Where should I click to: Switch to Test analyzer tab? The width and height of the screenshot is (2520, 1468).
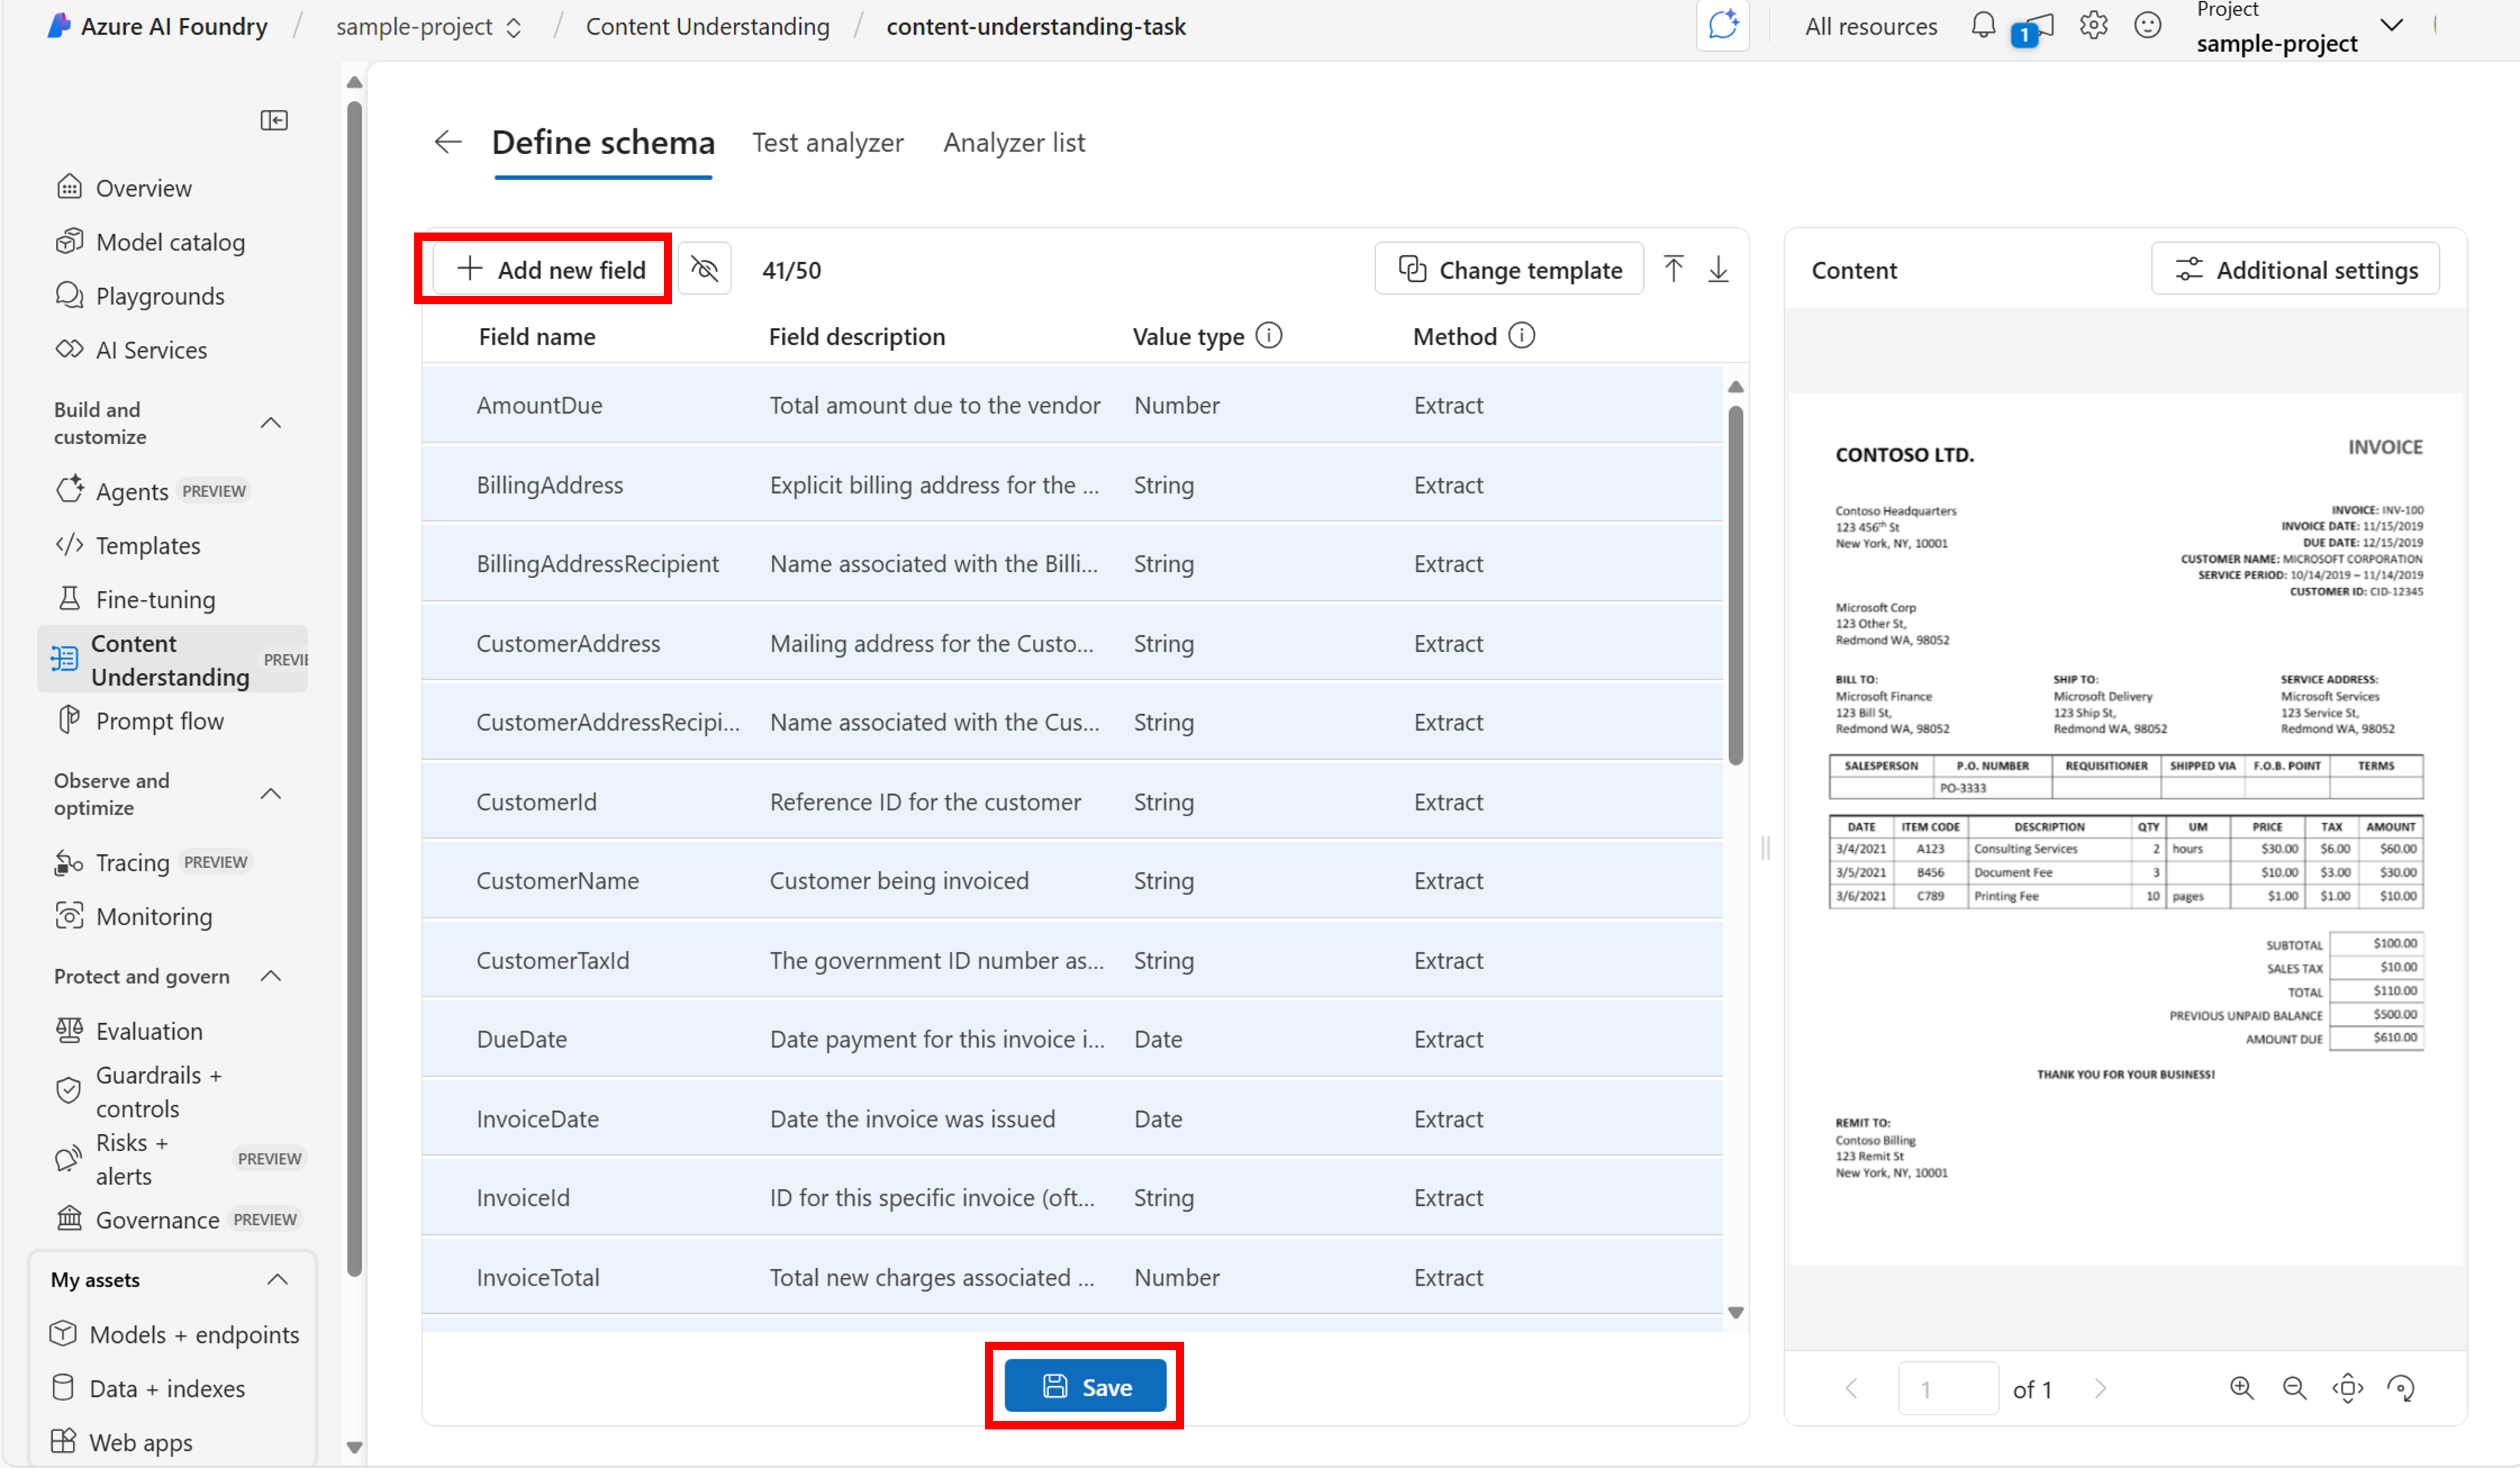click(828, 143)
